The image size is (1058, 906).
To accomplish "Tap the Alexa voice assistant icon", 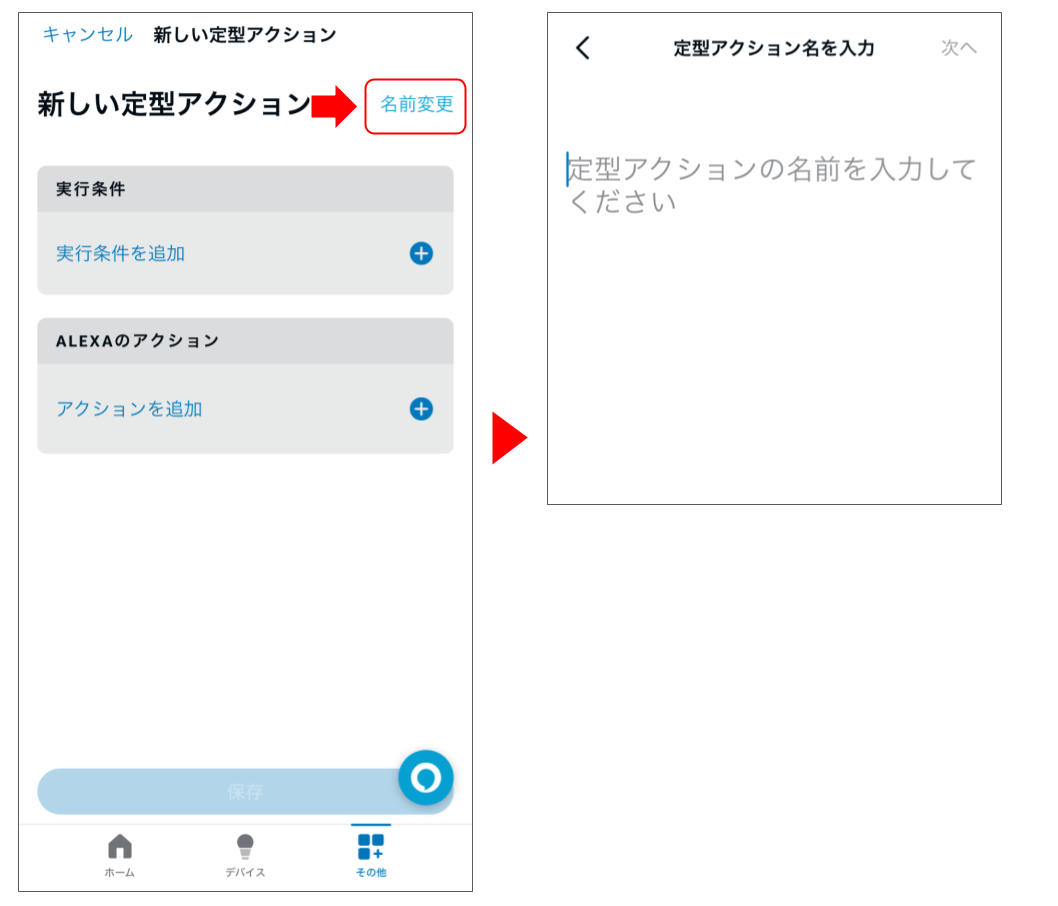I will (x=426, y=778).
